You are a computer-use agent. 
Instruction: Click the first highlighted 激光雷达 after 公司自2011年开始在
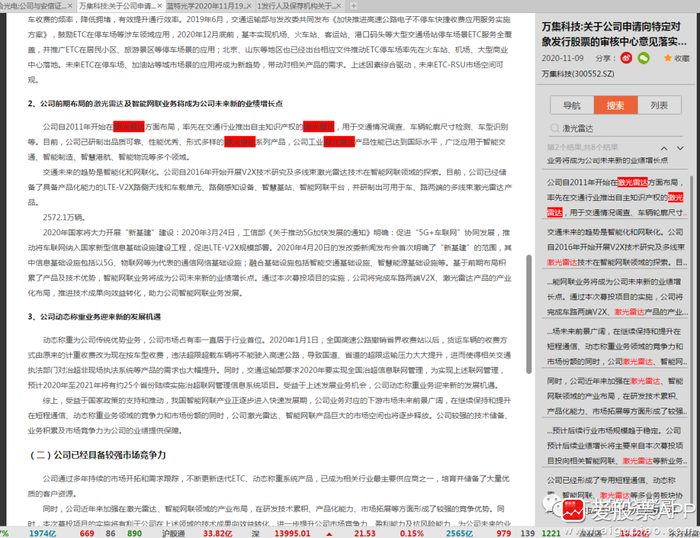(129, 127)
